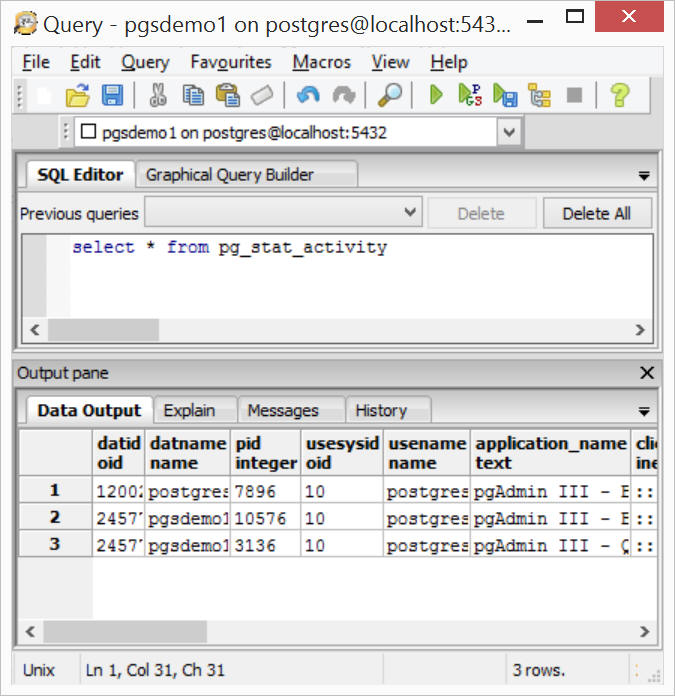The width and height of the screenshot is (675, 696).
Task: Open the Favourites menu
Action: (231, 62)
